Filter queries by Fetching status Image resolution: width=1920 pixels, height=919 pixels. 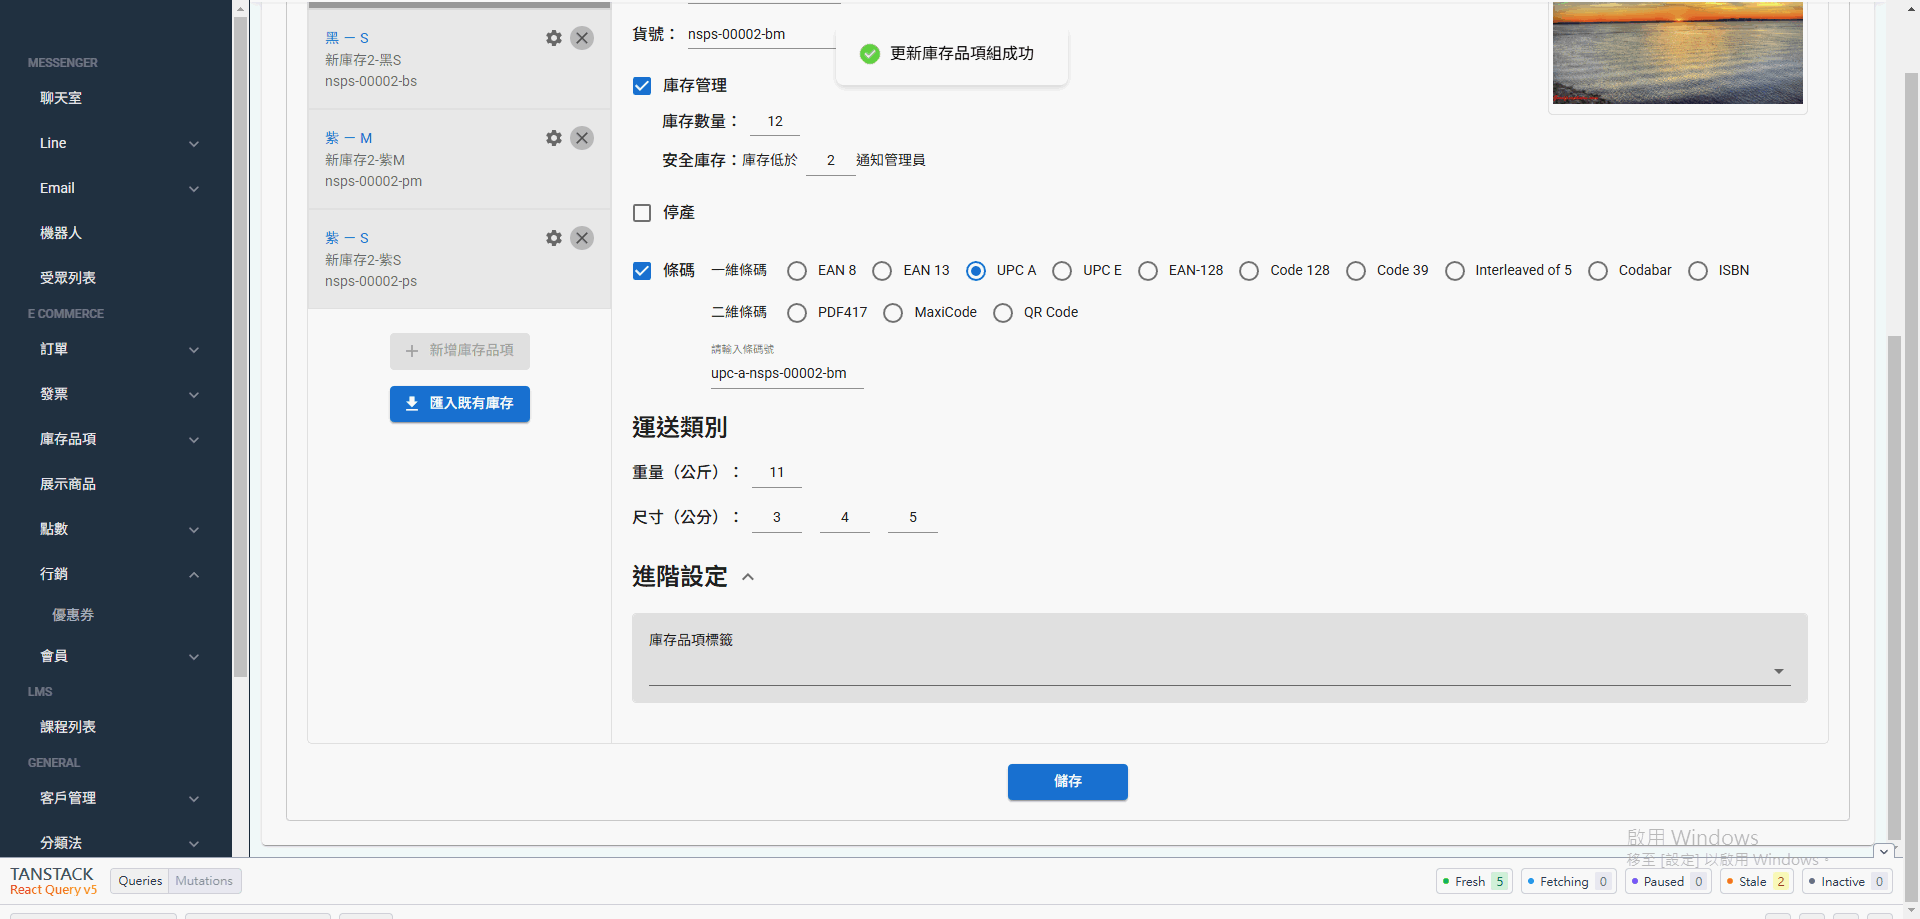pos(1568,882)
